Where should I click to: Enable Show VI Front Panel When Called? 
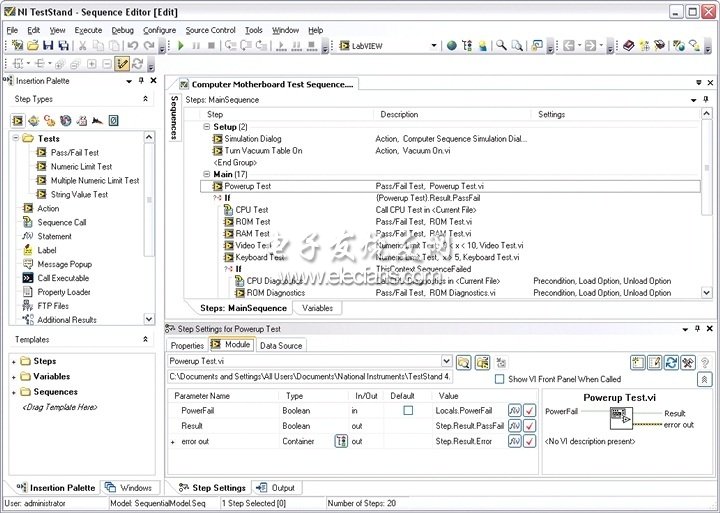[x=500, y=379]
